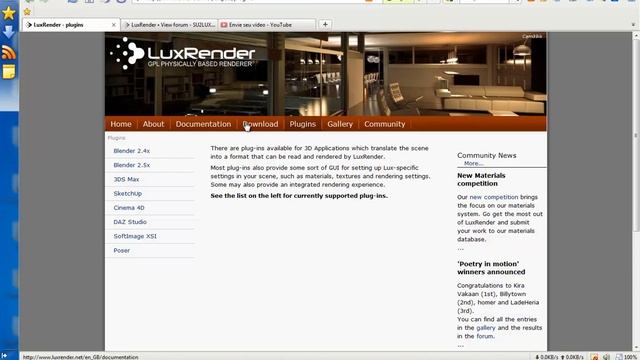Open the Community menu item
The image size is (640, 360).
tap(384, 124)
